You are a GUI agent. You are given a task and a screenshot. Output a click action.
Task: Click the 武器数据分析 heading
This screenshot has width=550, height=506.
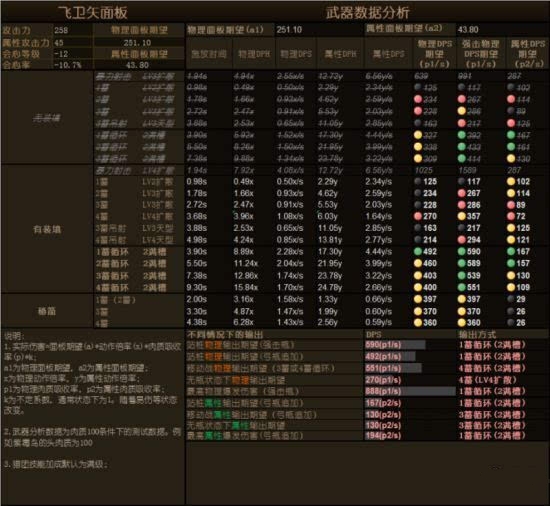point(368,13)
